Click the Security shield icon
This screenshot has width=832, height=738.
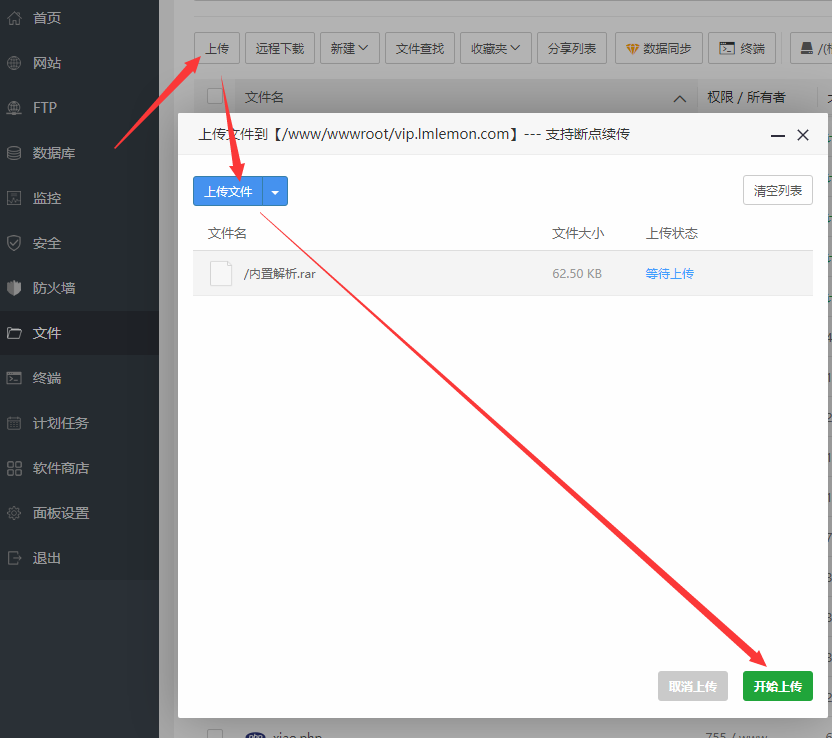(14, 243)
